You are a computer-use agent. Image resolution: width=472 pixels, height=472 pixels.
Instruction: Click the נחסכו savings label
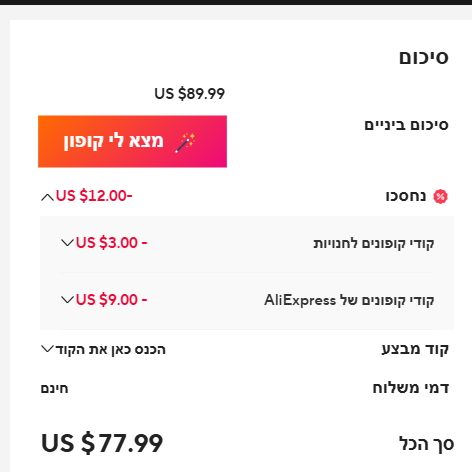(406, 196)
